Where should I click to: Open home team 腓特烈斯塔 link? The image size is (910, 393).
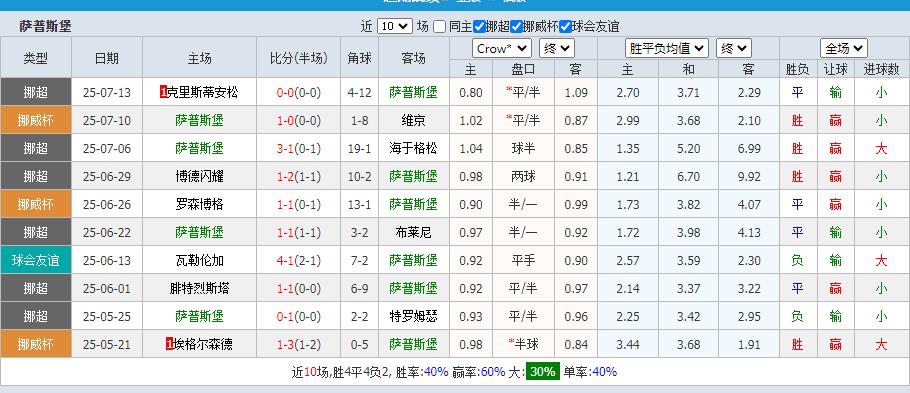[199, 289]
